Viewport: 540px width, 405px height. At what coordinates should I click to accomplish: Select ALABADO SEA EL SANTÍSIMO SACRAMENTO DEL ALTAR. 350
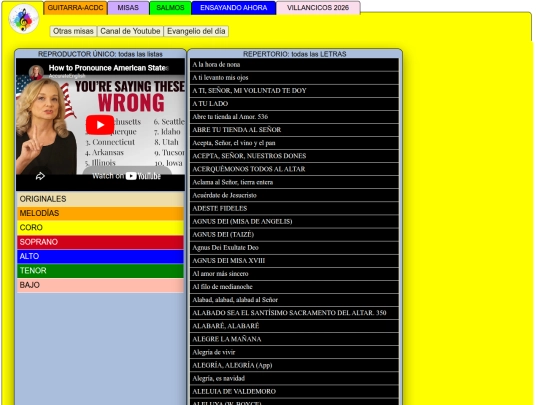294,313
